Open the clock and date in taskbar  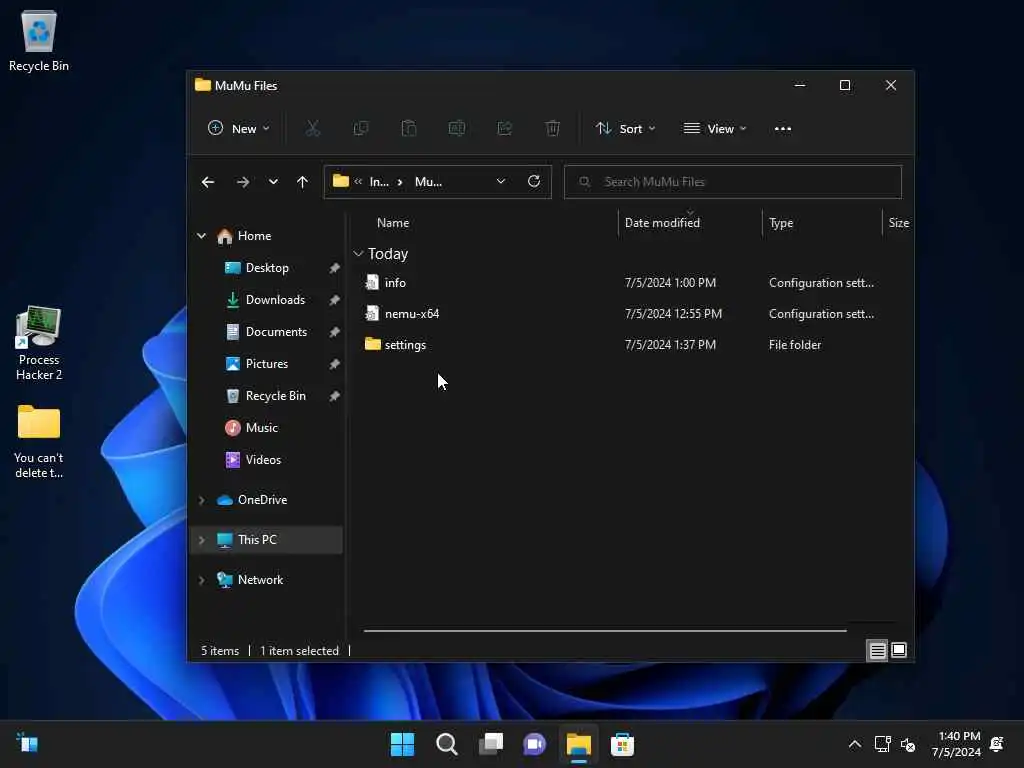(x=956, y=744)
